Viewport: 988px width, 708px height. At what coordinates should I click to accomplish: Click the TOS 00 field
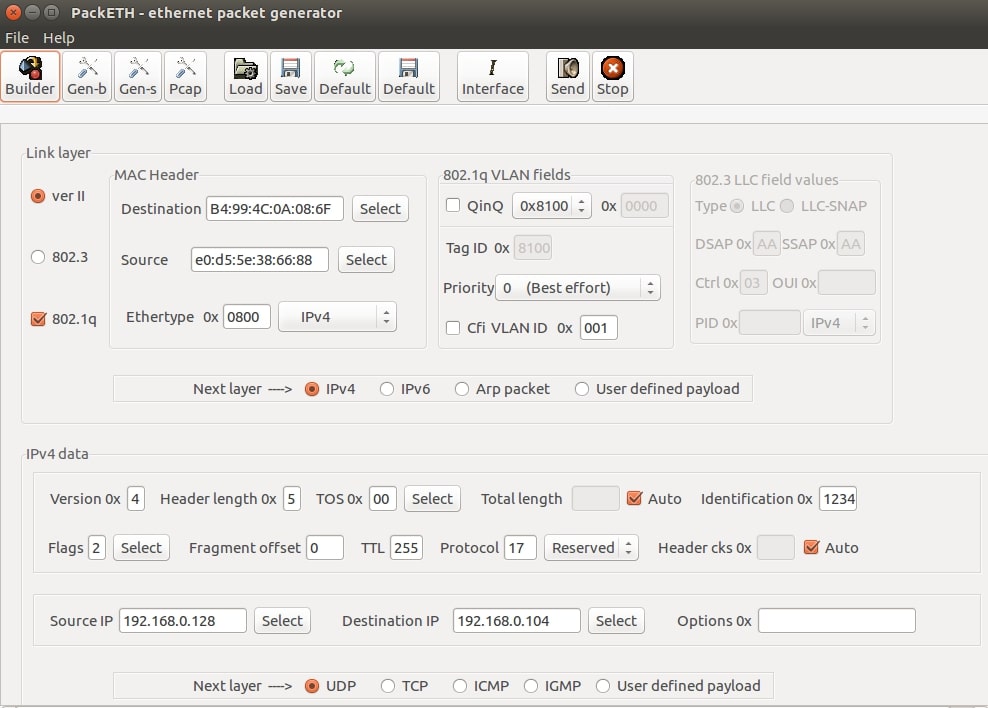pyautogui.click(x=382, y=498)
